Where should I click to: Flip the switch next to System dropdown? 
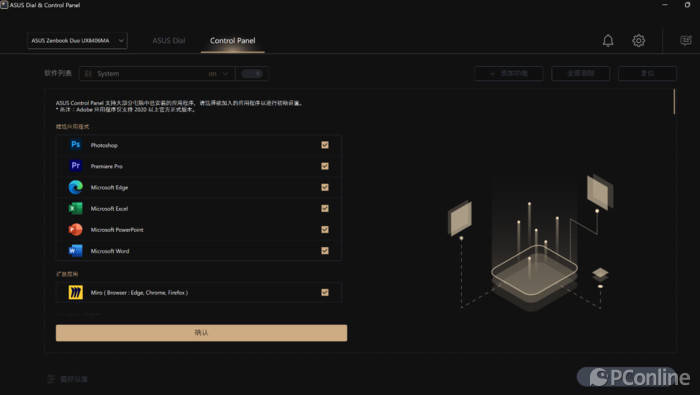tap(252, 74)
